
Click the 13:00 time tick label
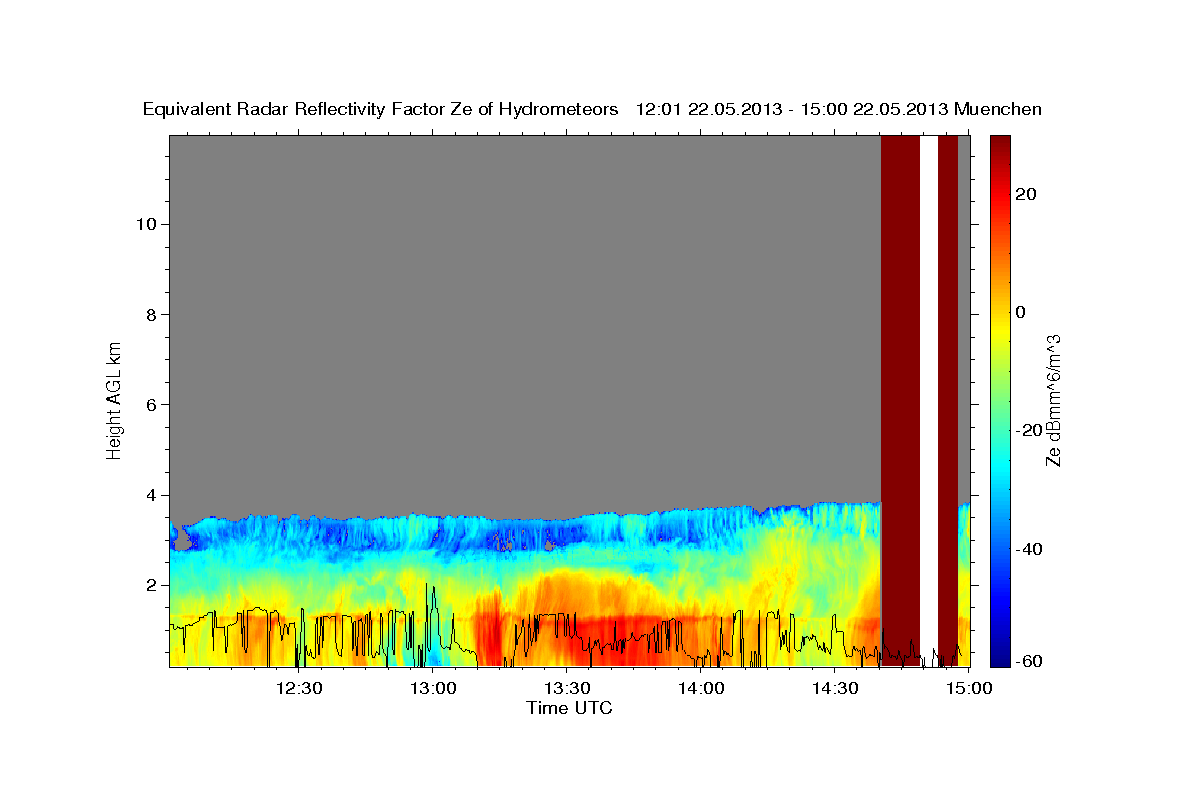click(433, 688)
